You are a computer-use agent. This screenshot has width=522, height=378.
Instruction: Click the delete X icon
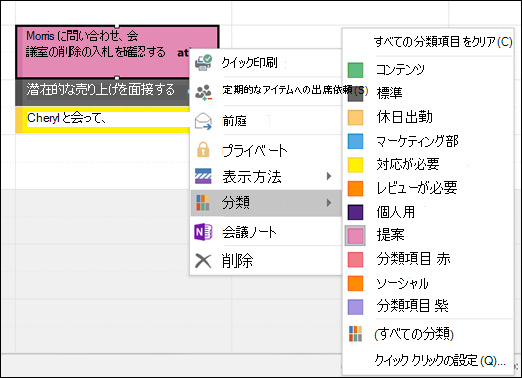coord(203,261)
